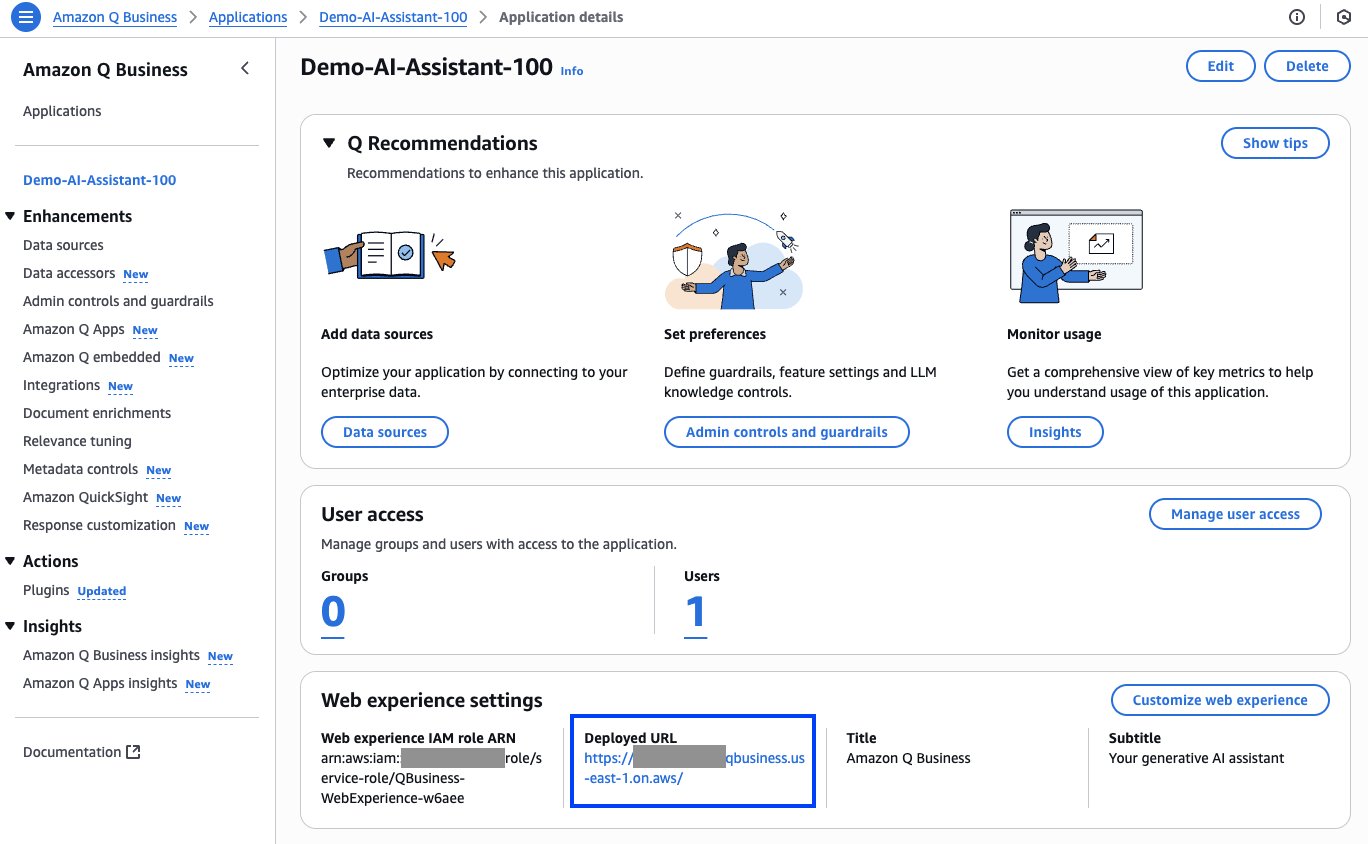
Task: Click the Show tips button
Action: [1275, 143]
